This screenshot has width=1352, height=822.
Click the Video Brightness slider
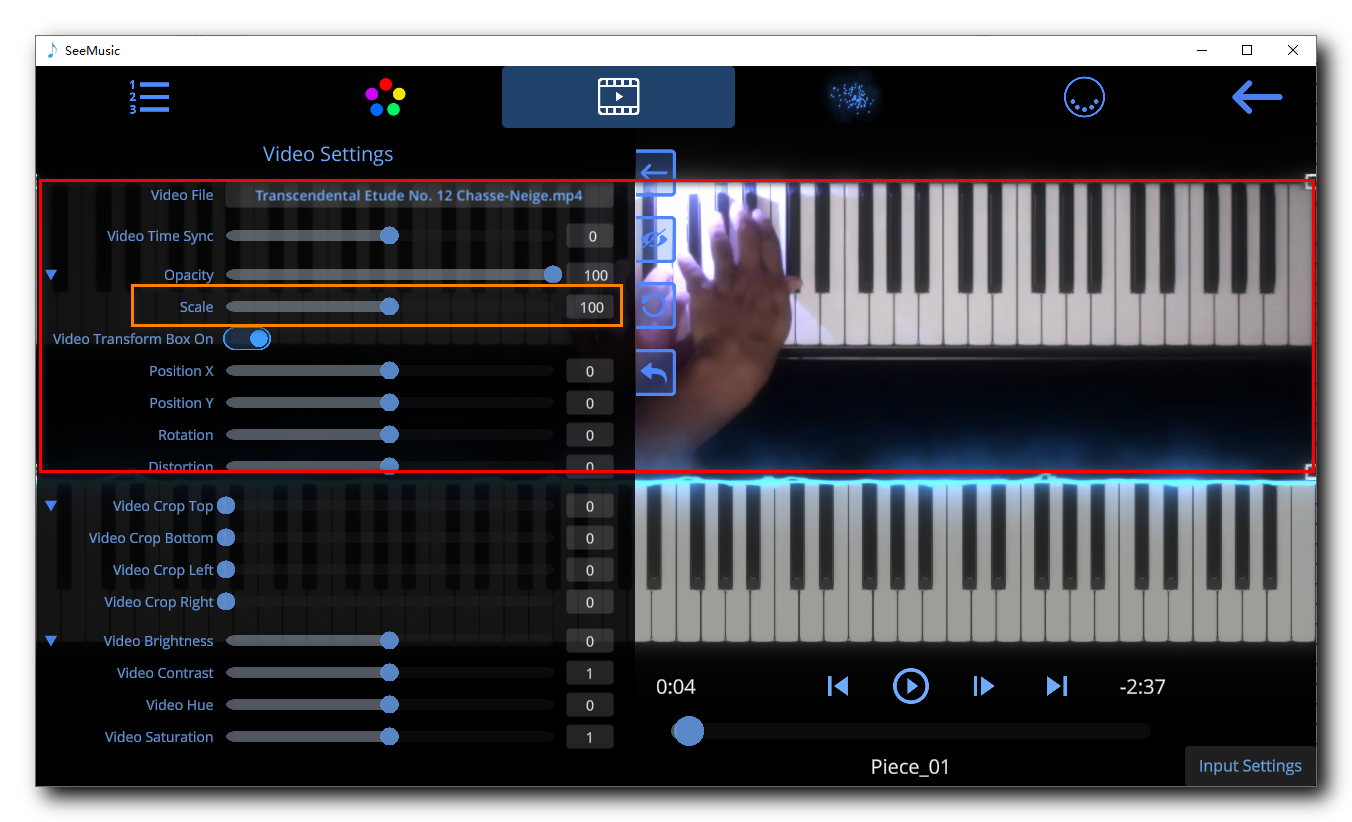point(390,641)
